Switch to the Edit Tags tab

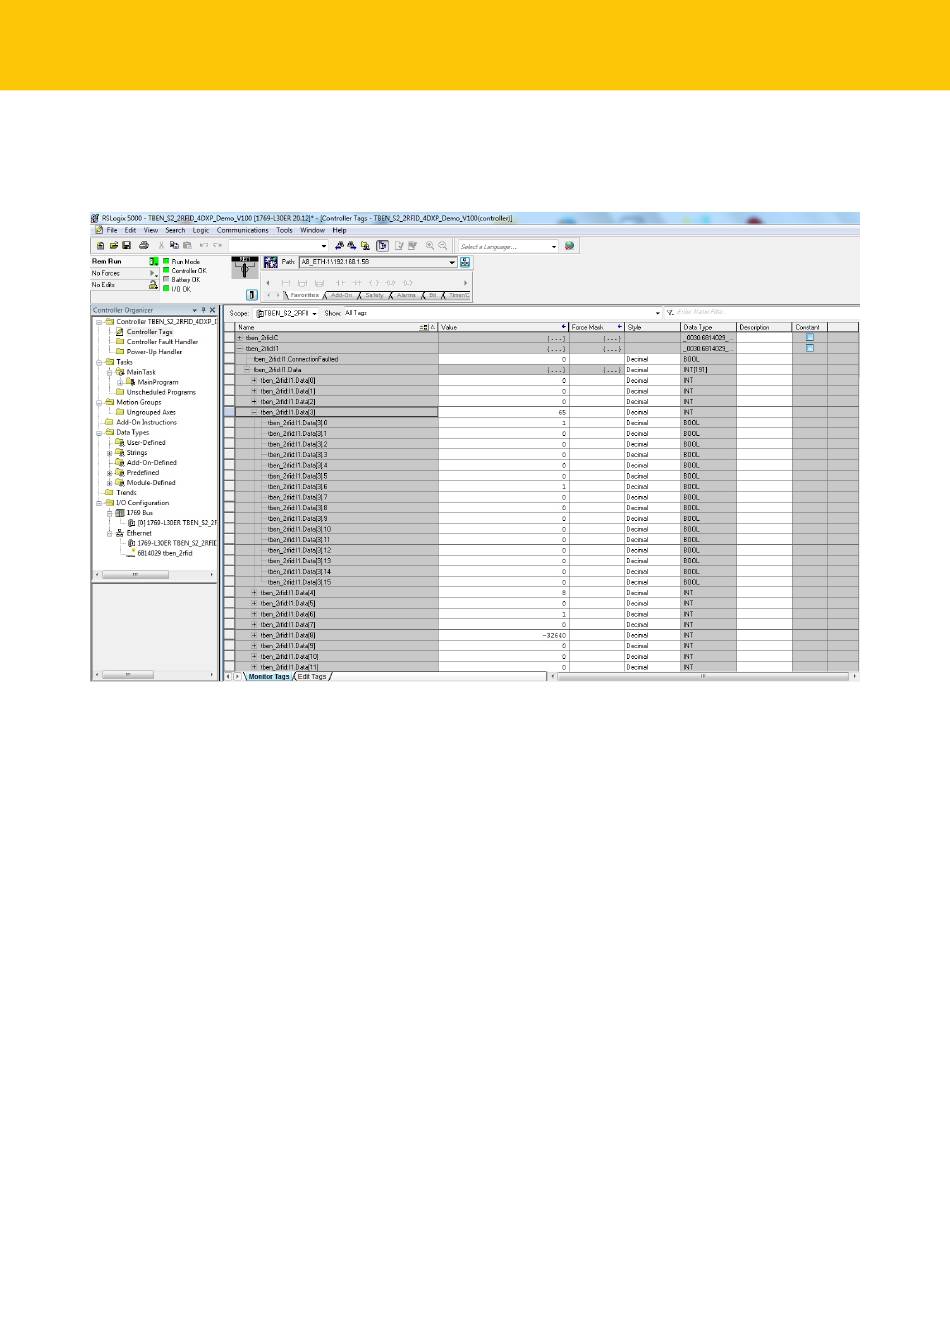pos(312,677)
